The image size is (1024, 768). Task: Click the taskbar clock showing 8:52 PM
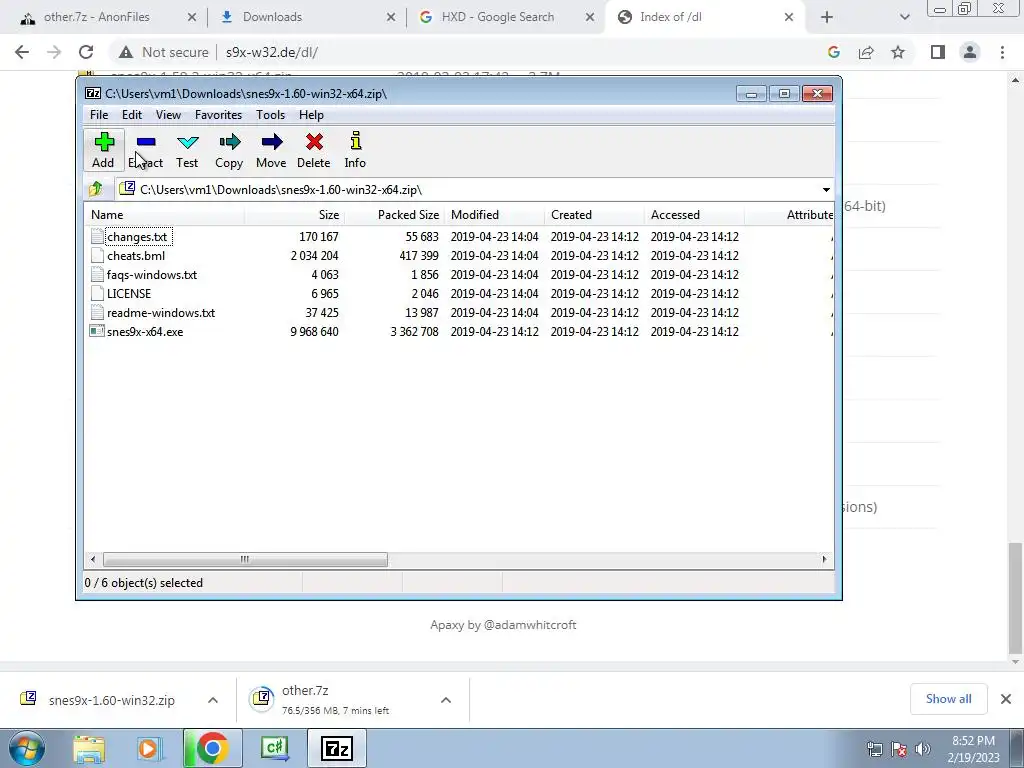(x=973, y=749)
